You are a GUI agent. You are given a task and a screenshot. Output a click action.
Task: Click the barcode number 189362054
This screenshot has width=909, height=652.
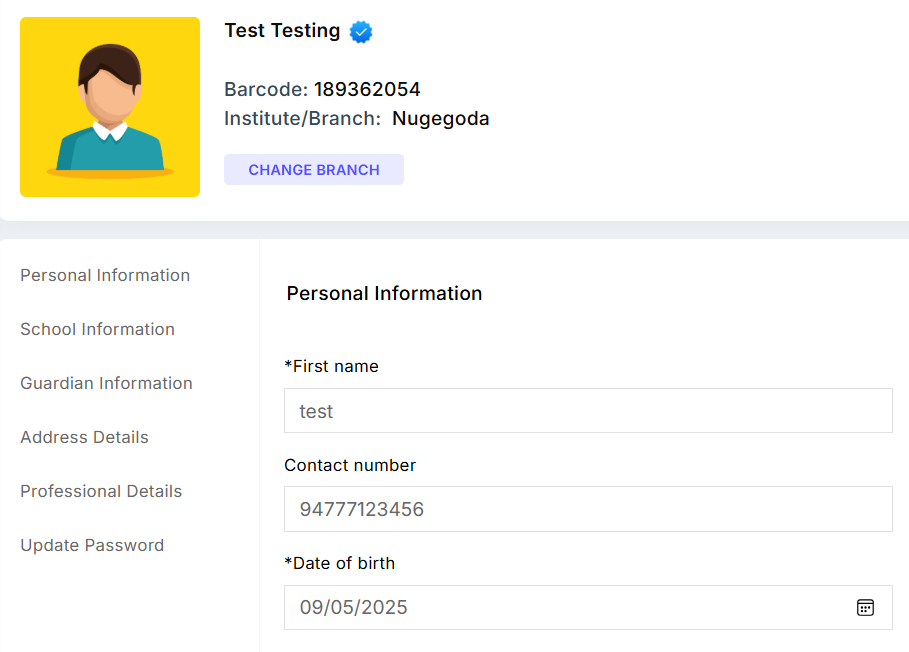click(x=367, y=89)
